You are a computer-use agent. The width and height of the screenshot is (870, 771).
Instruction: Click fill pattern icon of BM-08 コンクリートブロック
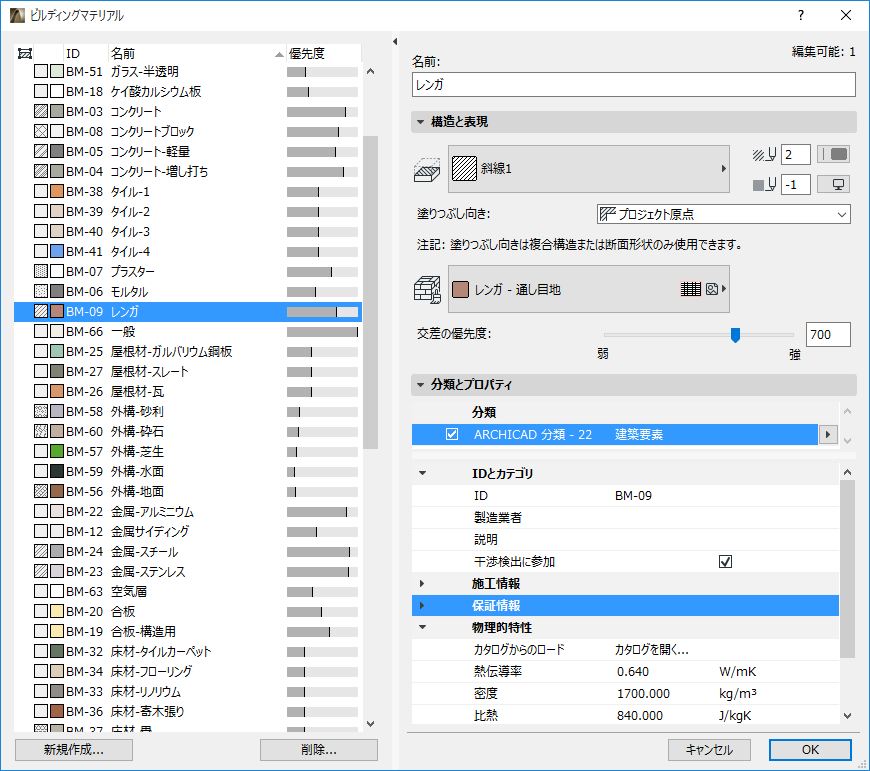[41, 131]
